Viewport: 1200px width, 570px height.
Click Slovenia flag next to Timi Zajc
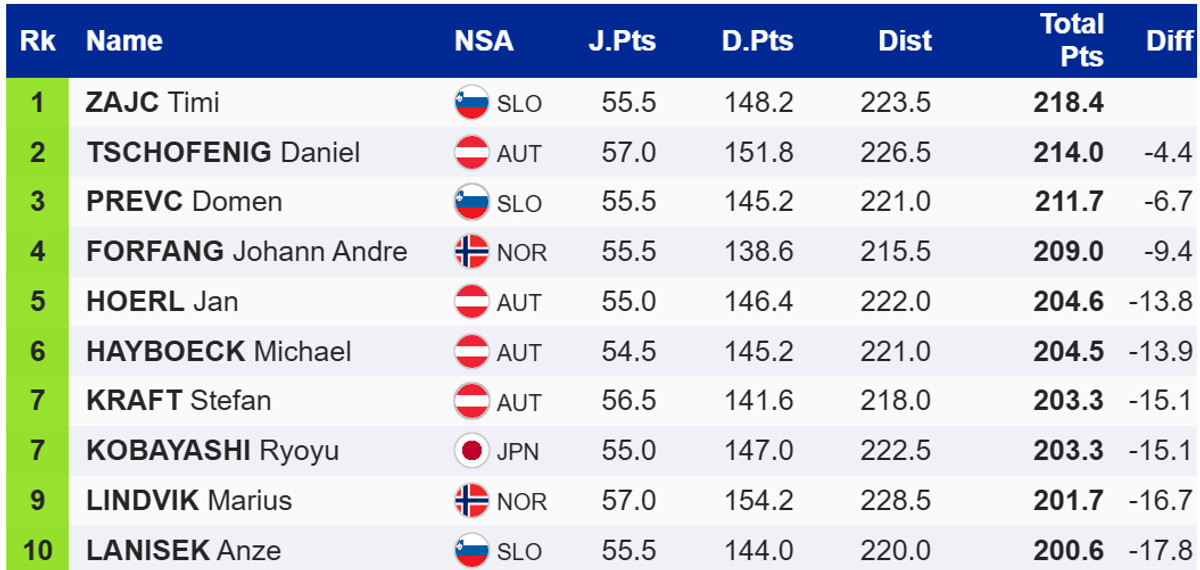coord(471,103)
